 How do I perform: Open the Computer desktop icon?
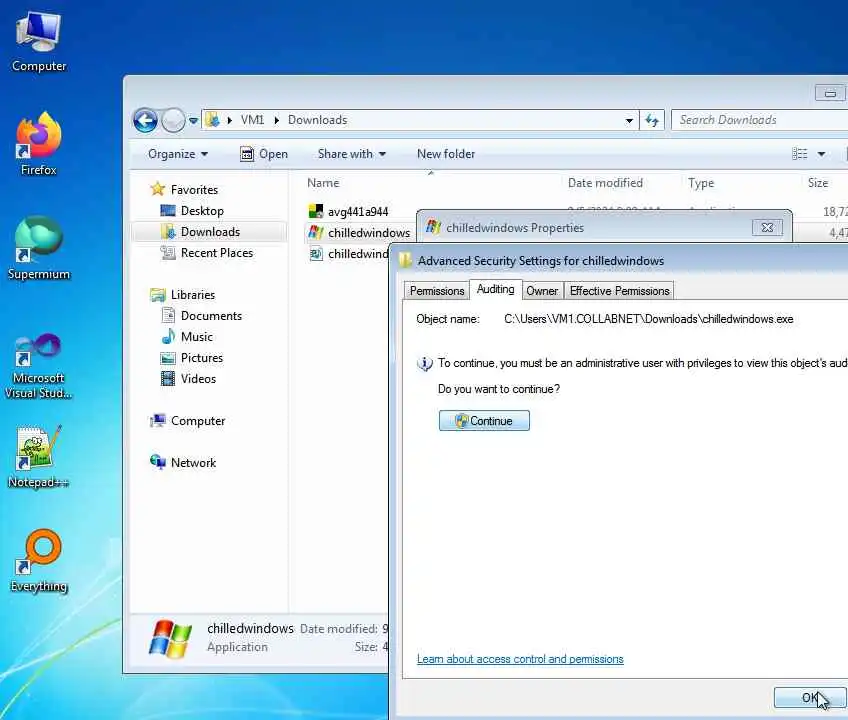tap(38, 42)
